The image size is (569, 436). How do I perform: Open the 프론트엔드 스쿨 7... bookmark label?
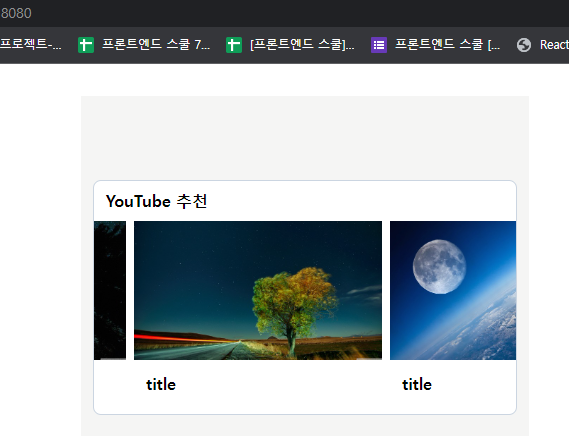pos(156,44)
